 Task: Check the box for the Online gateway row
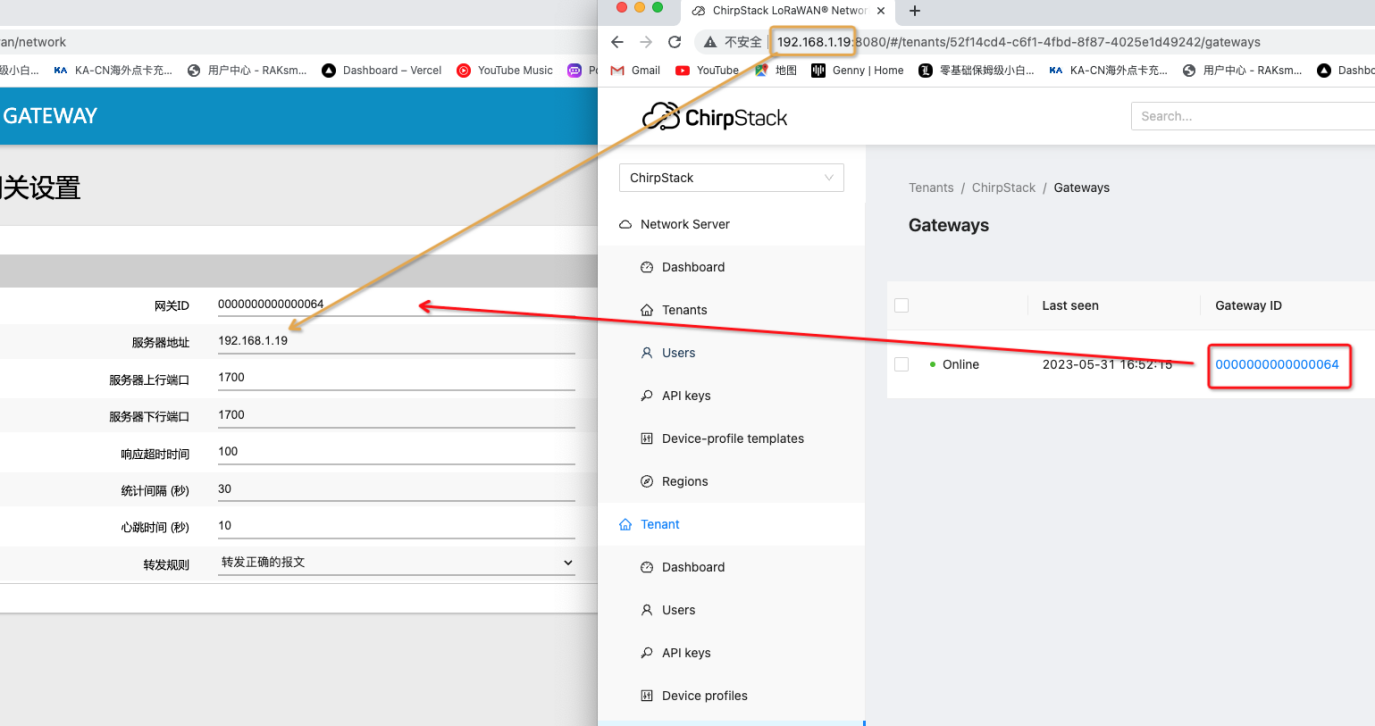[x=901, y=364]
